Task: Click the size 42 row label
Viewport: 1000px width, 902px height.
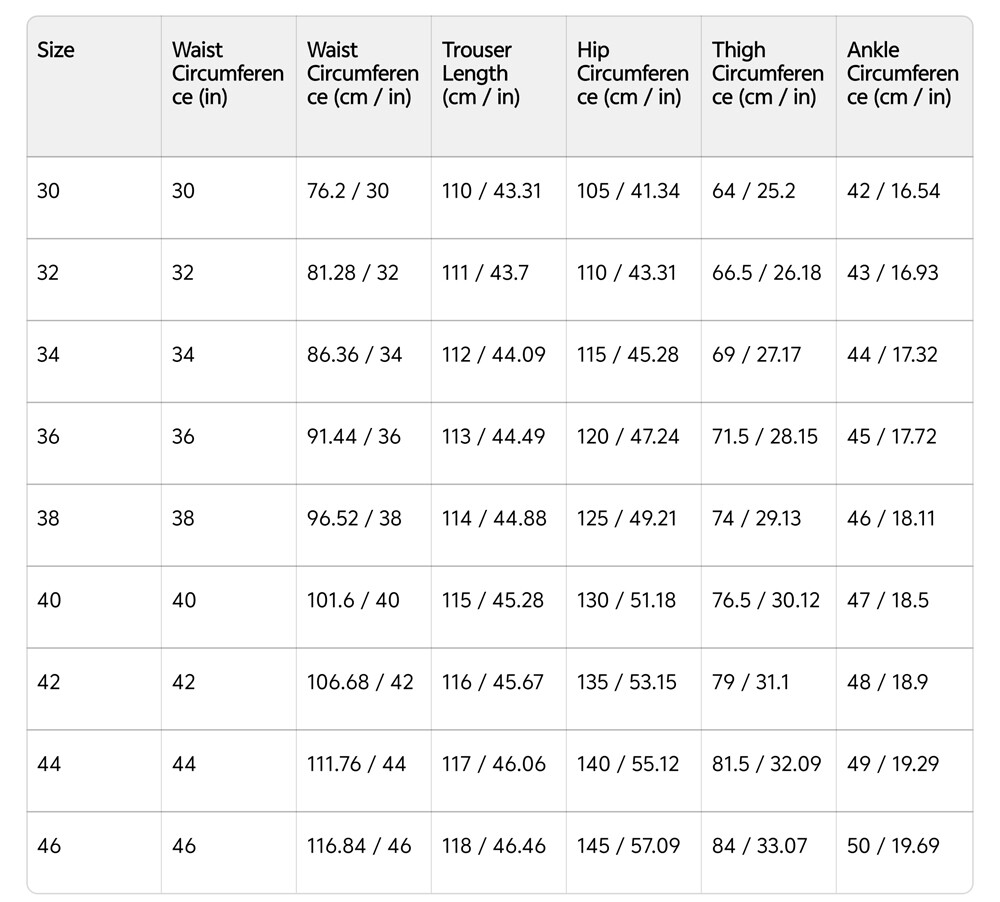Action: click(49, 682)
